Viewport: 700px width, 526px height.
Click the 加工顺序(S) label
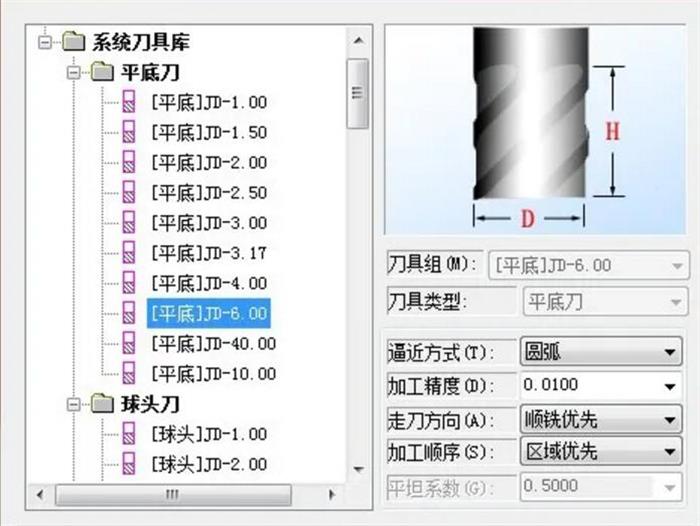(x=441, y=452)
